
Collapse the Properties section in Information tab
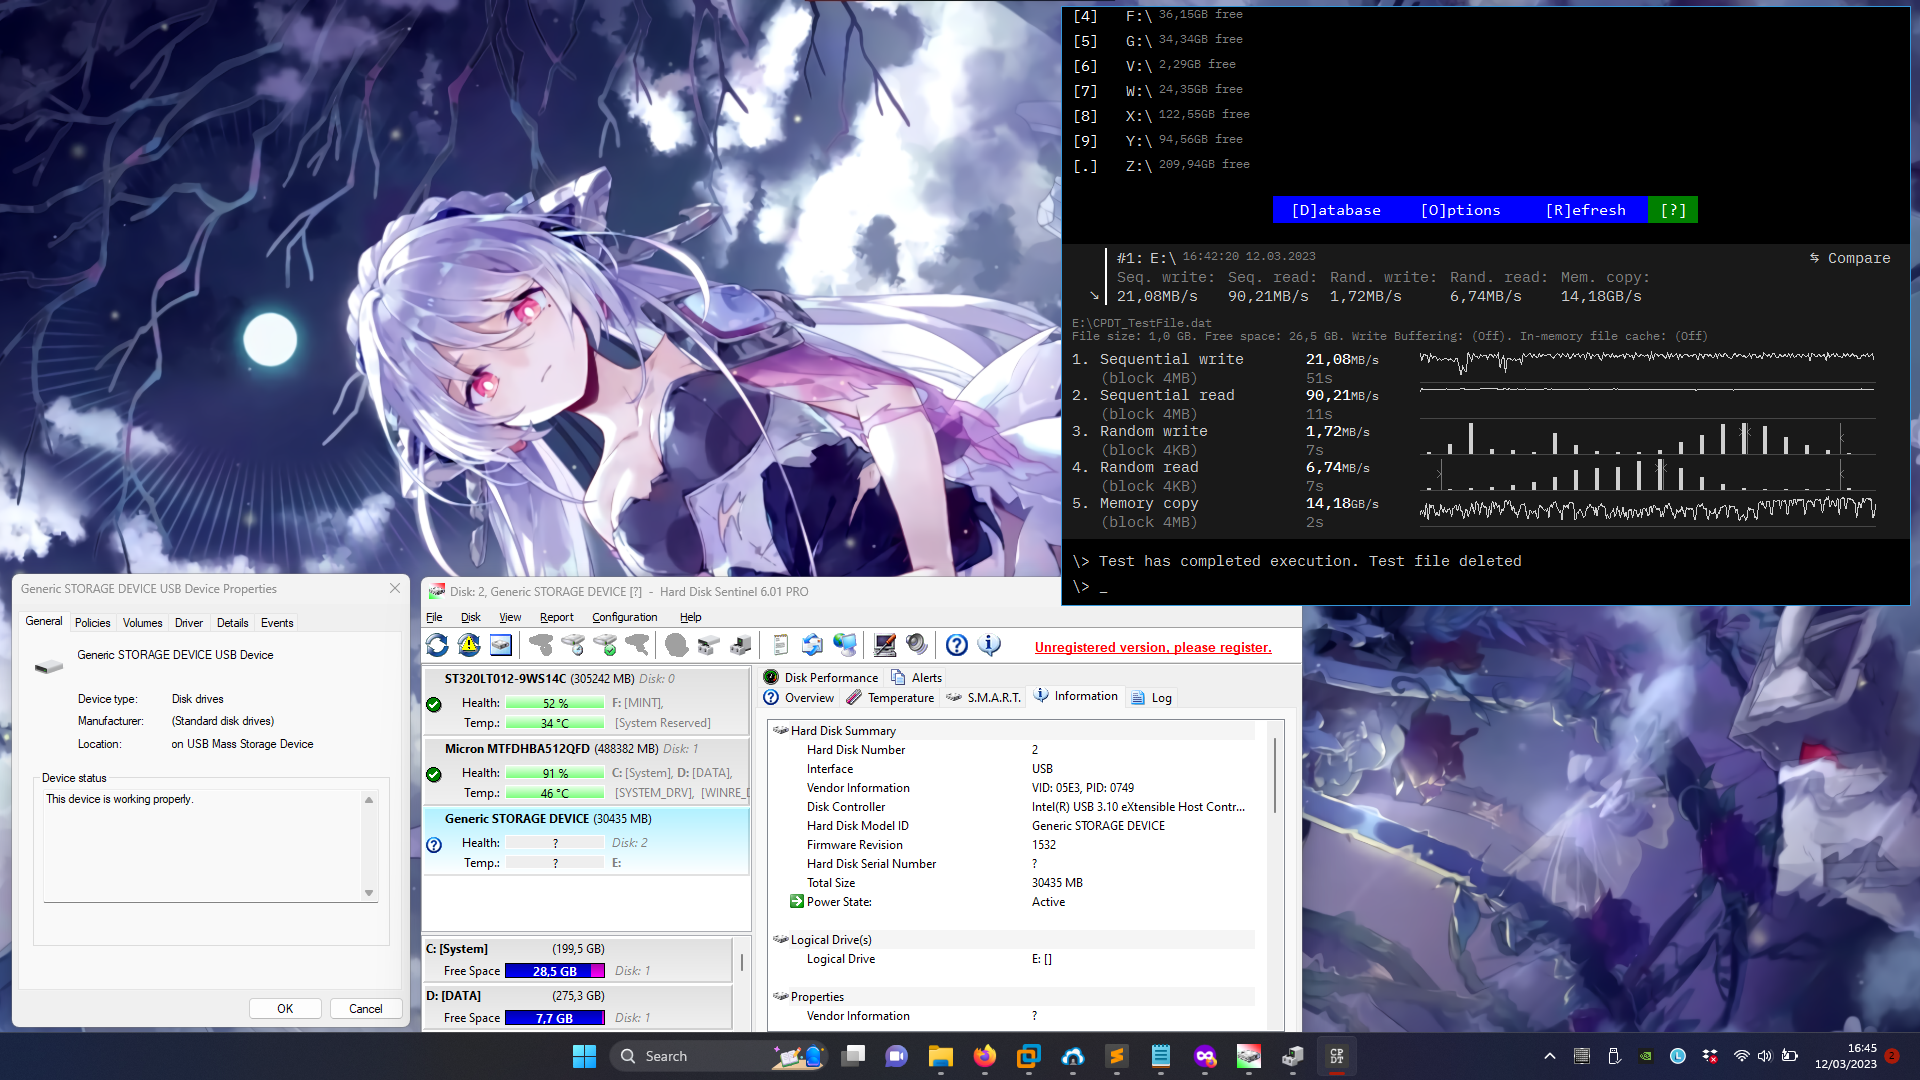[x=781, y=996]
